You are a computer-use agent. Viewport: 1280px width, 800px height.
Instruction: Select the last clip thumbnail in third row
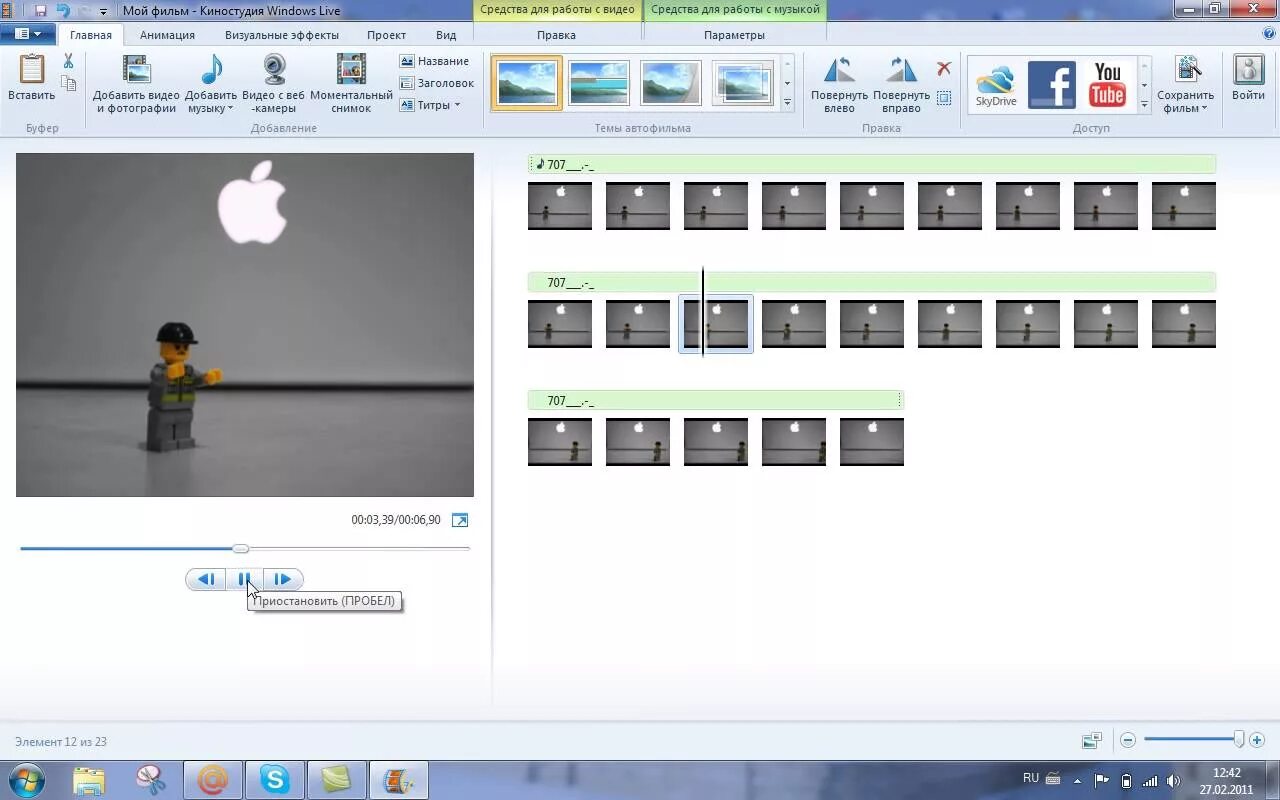pos(872,442)
